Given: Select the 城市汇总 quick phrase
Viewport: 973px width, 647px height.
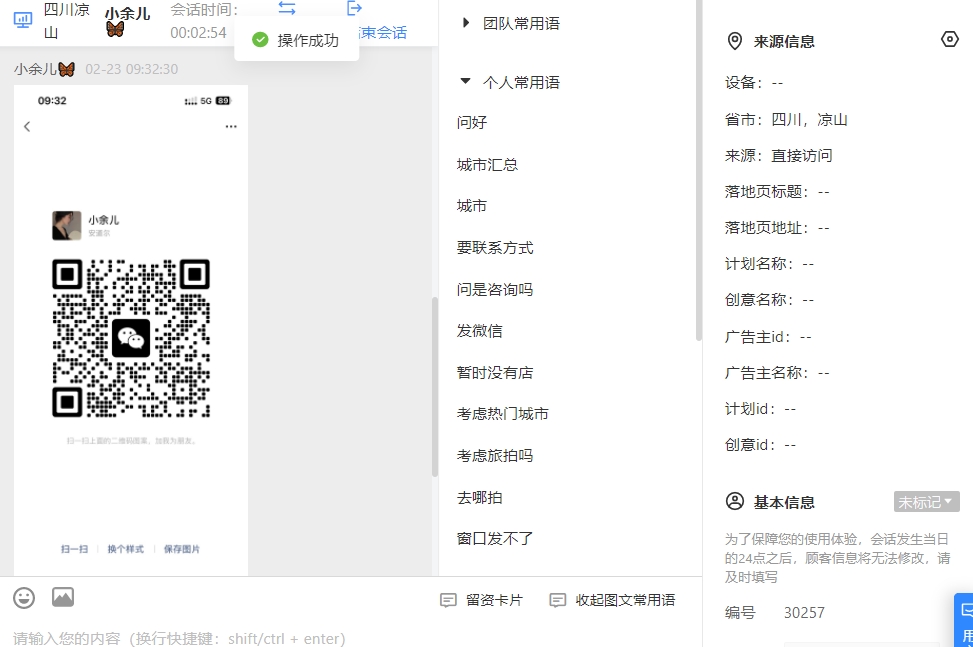Looking at the screenshot, I should click(x=487, y=164).
